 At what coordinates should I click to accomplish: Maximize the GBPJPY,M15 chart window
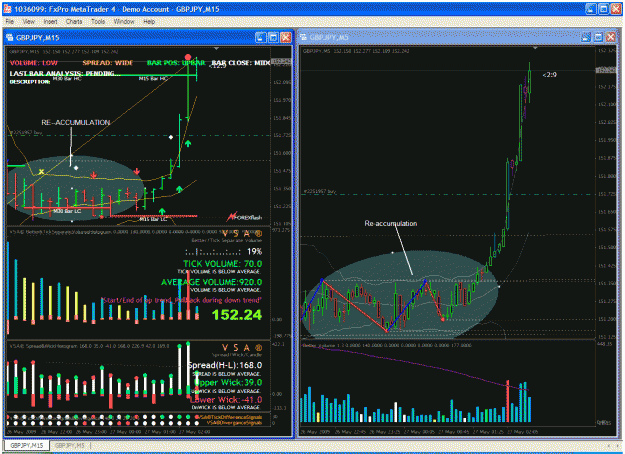tap(273, 37)
